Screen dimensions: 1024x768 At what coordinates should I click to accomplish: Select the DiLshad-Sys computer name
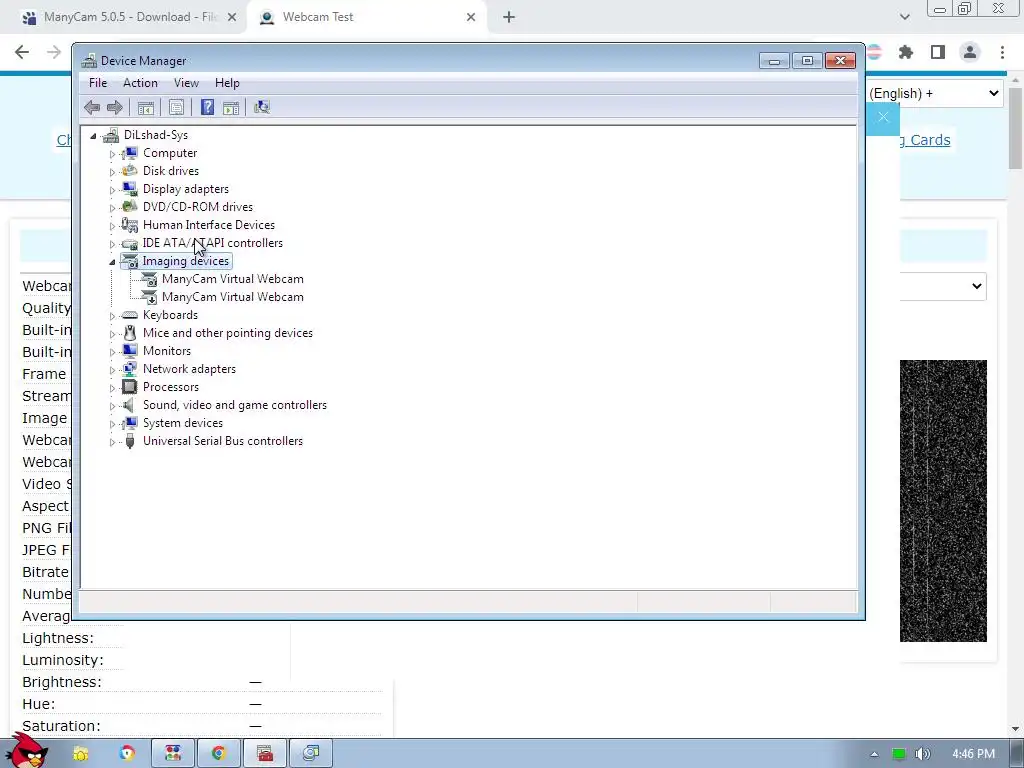coord(155,135)
